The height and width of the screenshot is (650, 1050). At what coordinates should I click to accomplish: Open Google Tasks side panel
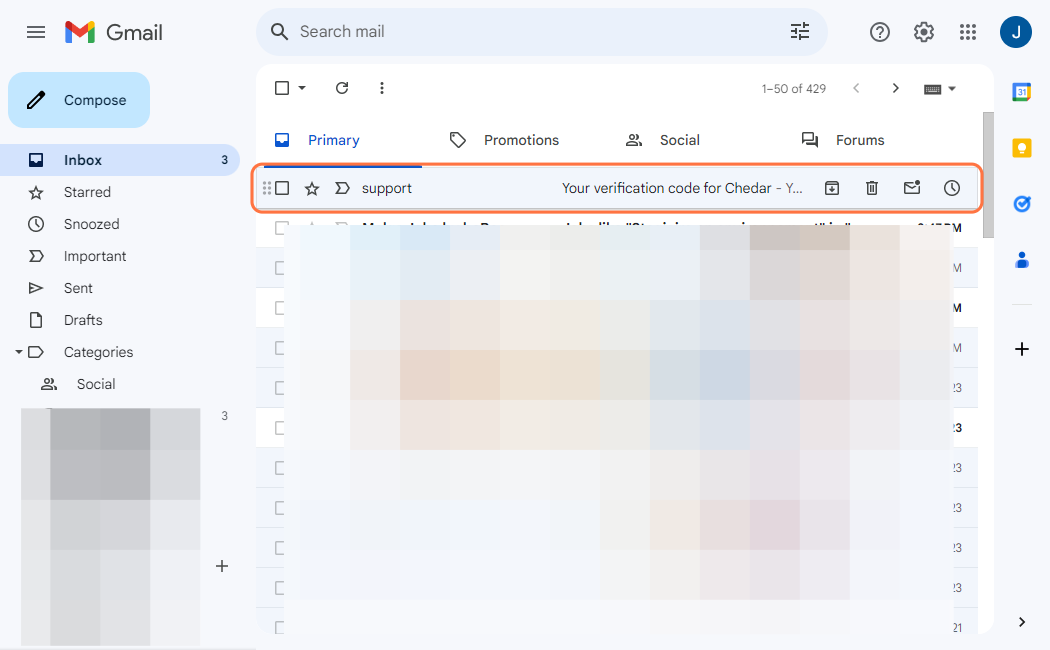[x=1021, y=204]
